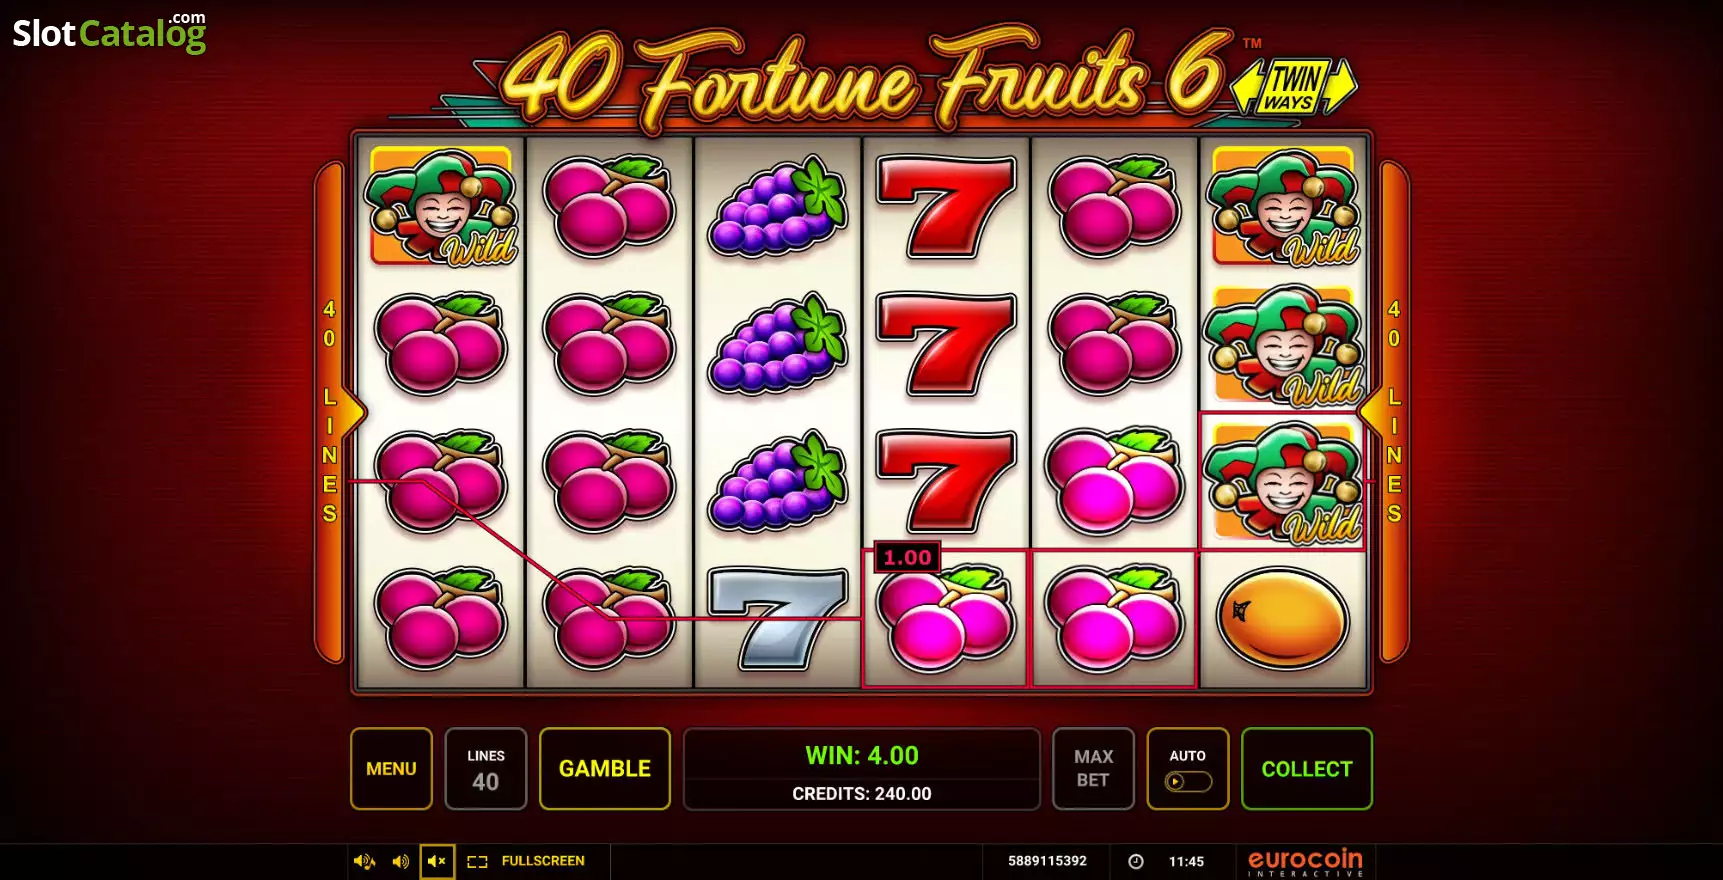Viewport: 1723px width, 880px height.
Task: Click the top-left joker Wild symbol
Action: (x=441, y=206)
